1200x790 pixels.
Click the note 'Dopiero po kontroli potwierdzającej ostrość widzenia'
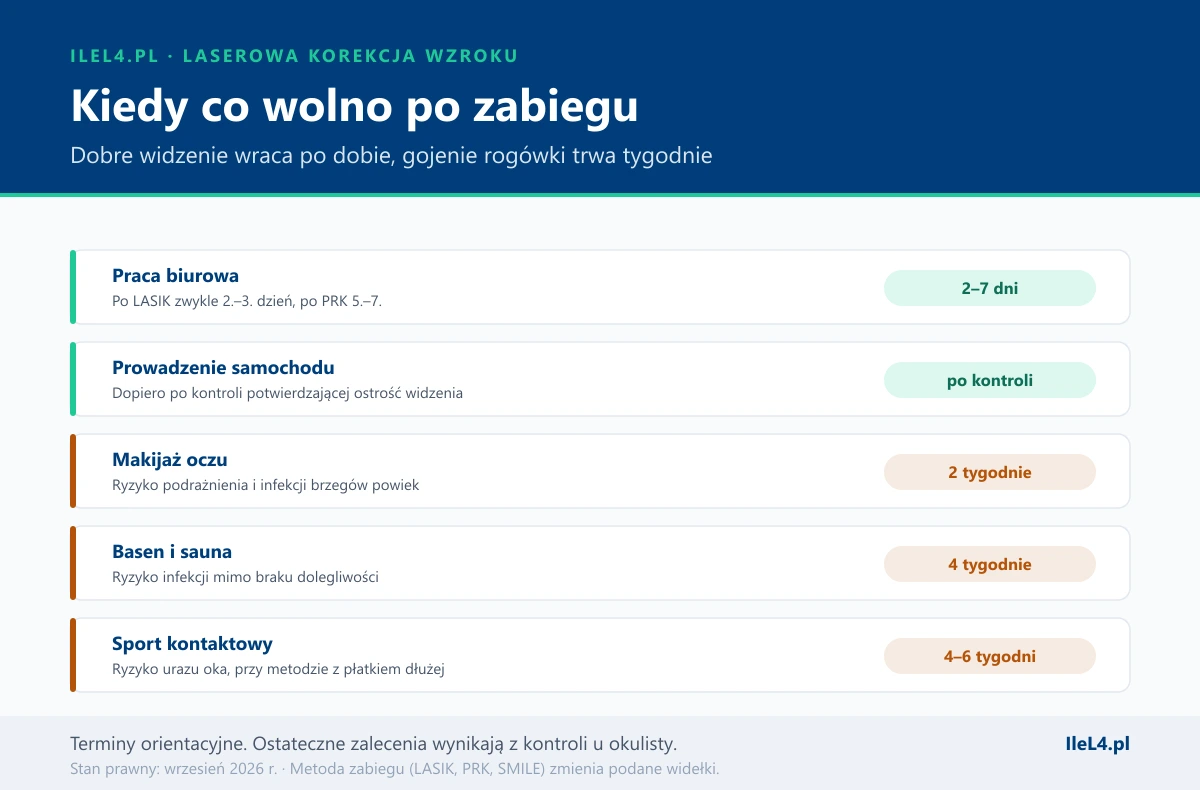pos(287,393)
